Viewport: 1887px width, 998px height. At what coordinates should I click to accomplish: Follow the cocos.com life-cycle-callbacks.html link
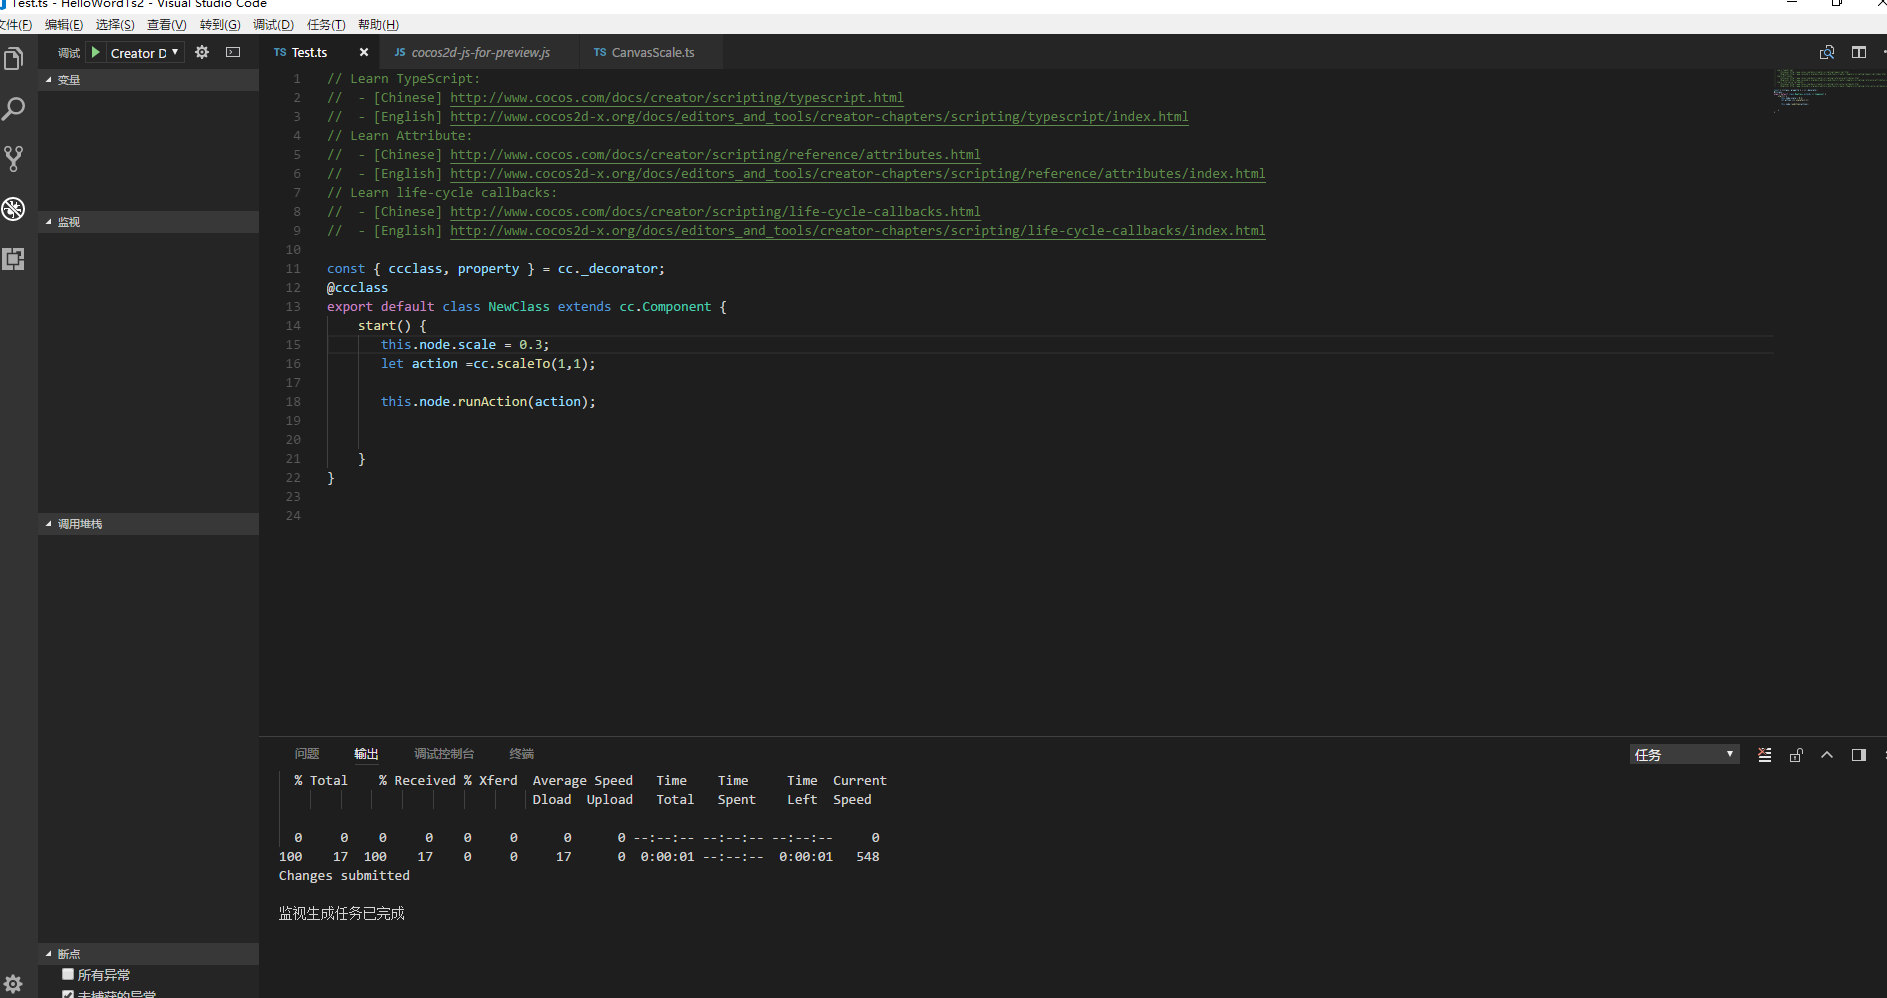tap(715, 212)
